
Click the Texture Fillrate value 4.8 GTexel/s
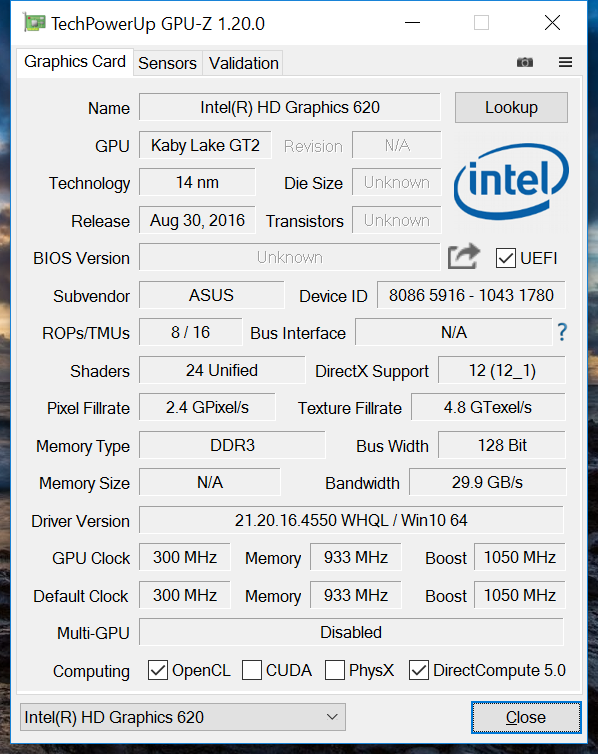point(488,407)
